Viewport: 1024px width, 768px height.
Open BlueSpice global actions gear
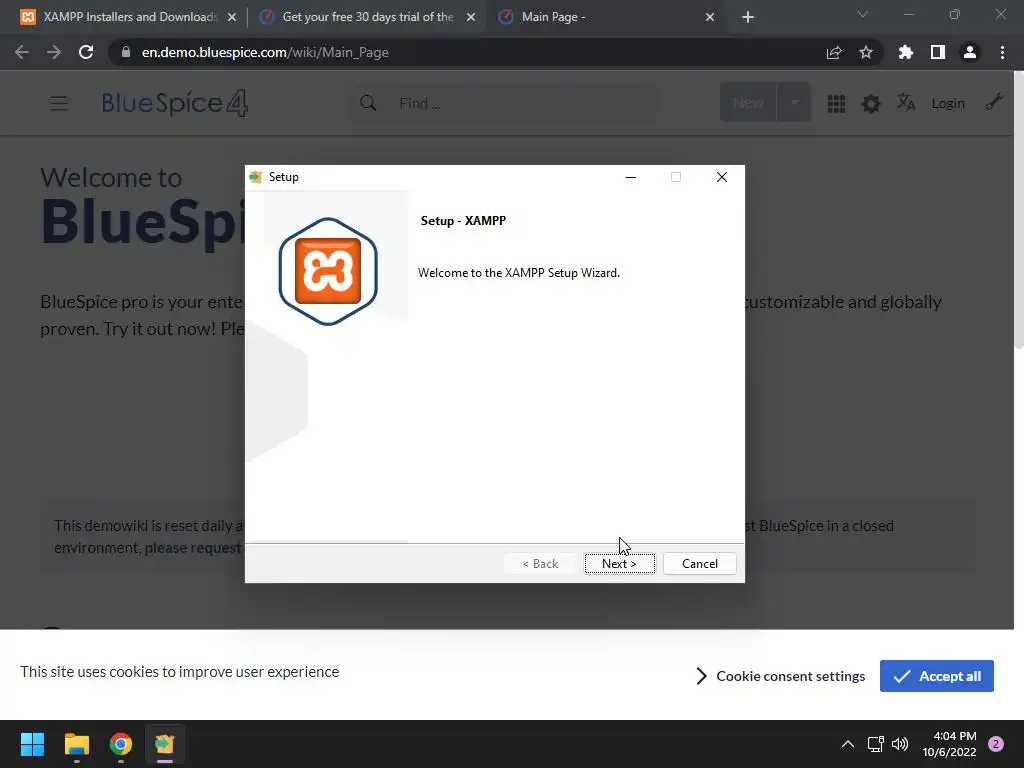click(x=871, y=103)
